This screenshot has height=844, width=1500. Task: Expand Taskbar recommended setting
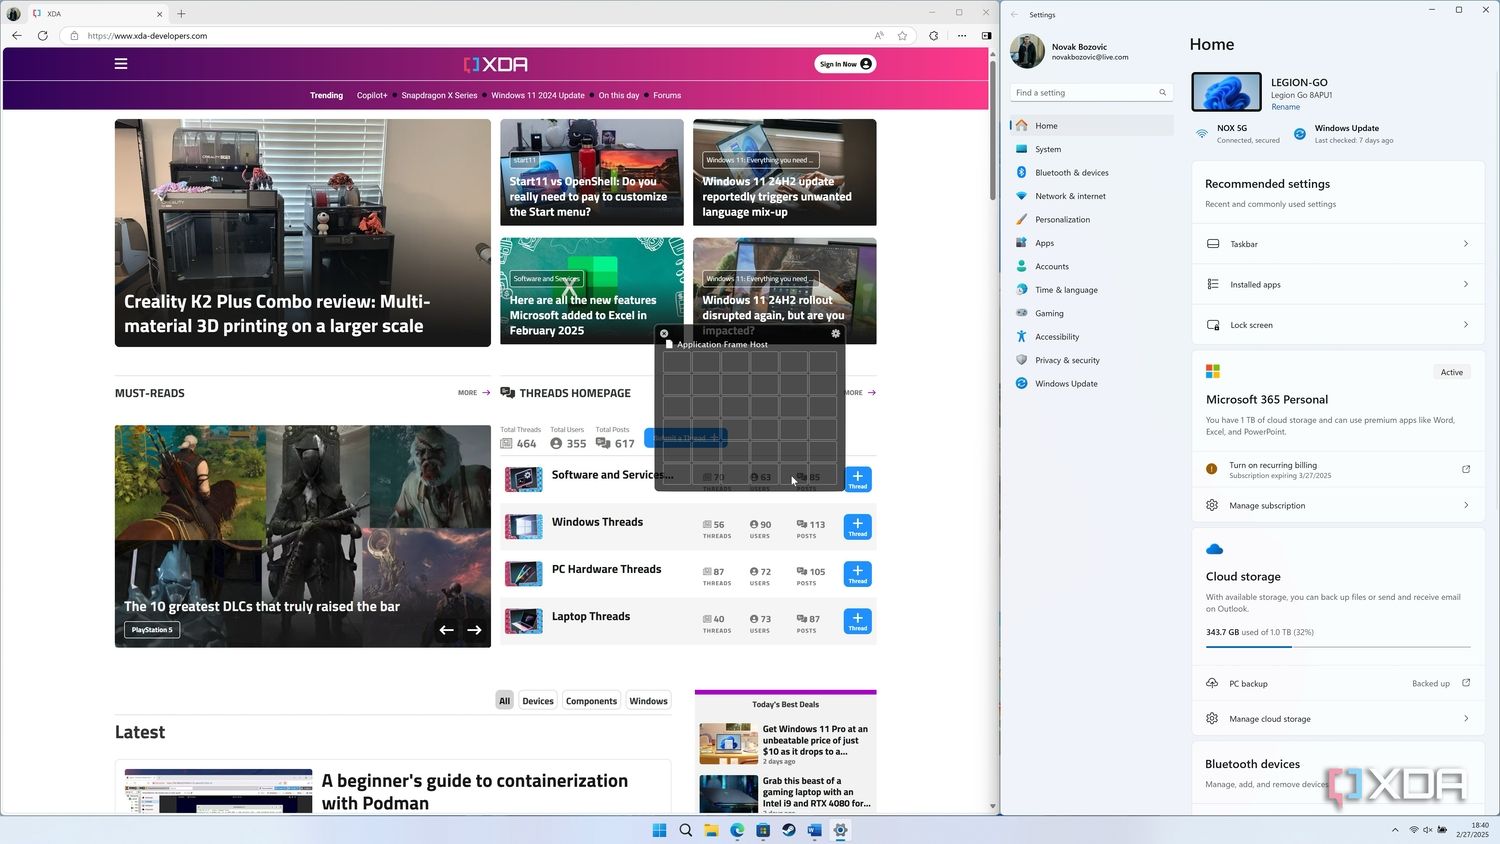1337,244
